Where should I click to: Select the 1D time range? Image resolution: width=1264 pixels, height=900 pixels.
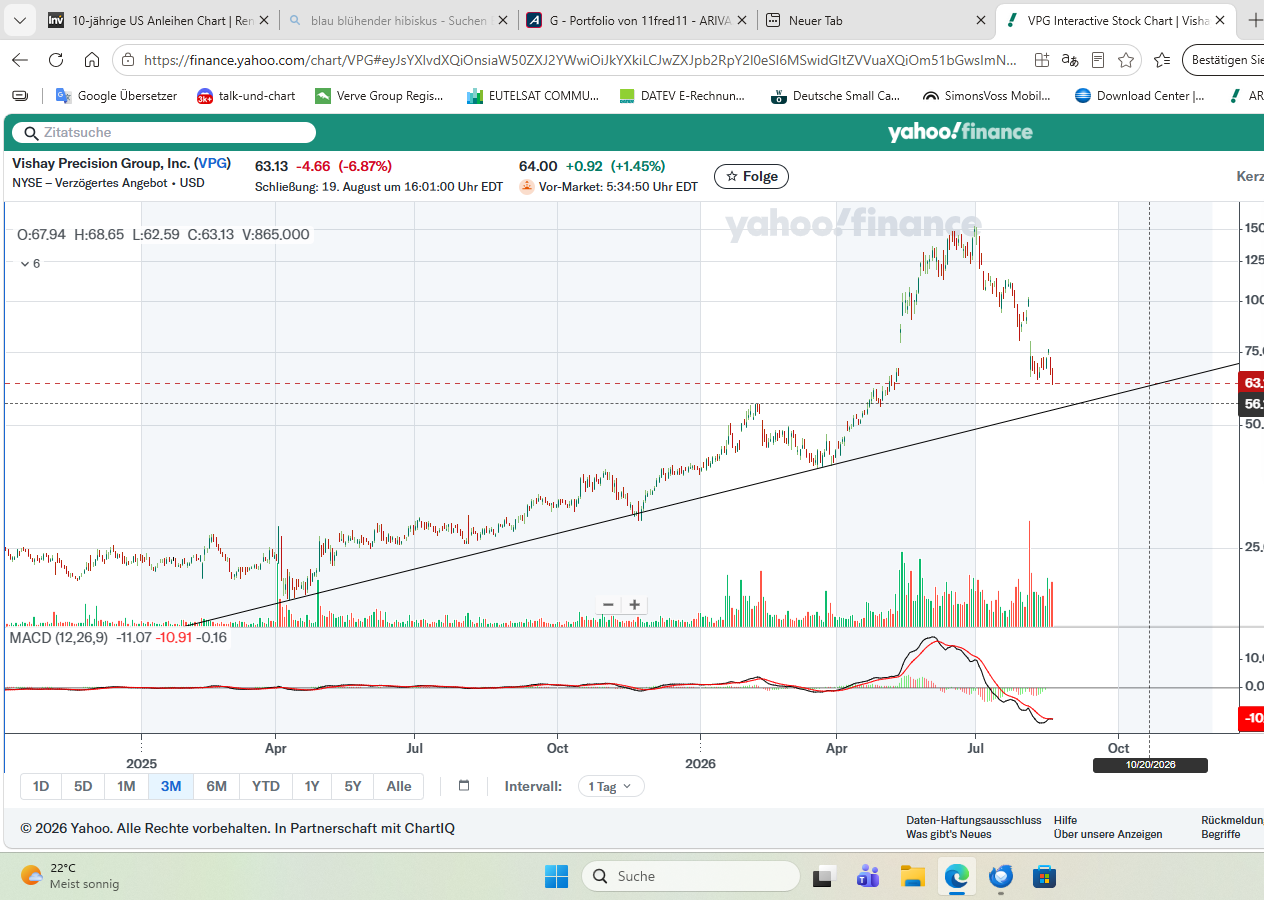tap(41, 786)
